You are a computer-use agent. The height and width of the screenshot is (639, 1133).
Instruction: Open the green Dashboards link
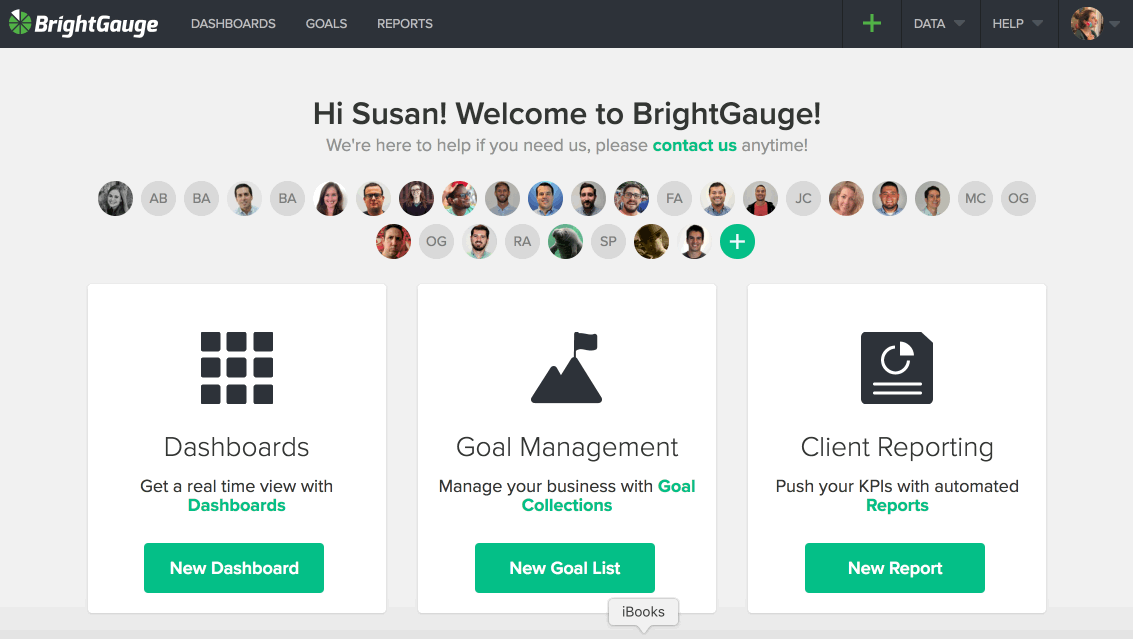pyautogui.click(x=237, y=505)
